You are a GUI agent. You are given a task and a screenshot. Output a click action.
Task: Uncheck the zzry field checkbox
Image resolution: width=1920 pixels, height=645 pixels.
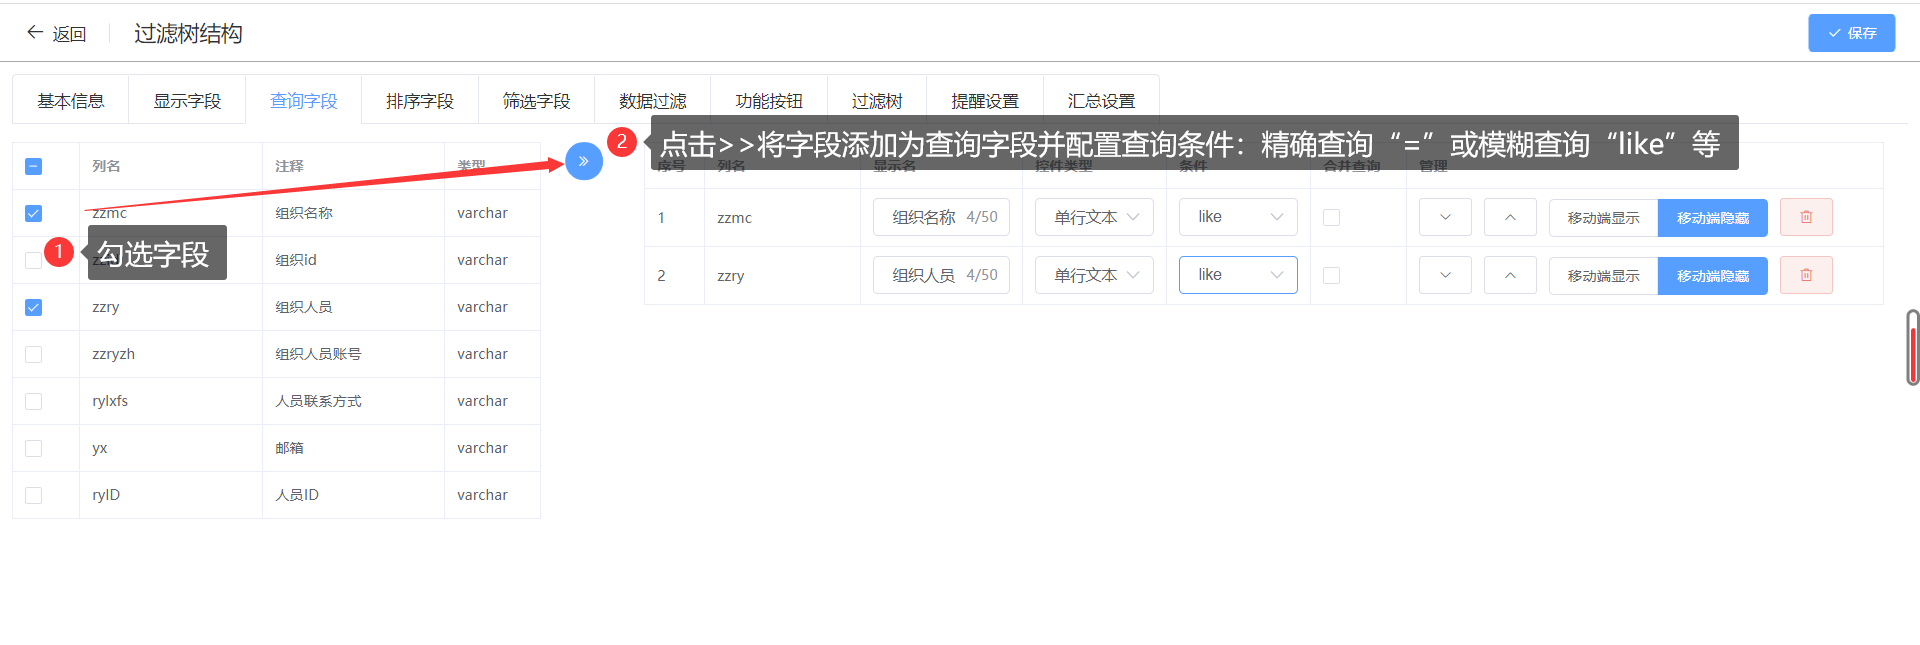point(33,307)
